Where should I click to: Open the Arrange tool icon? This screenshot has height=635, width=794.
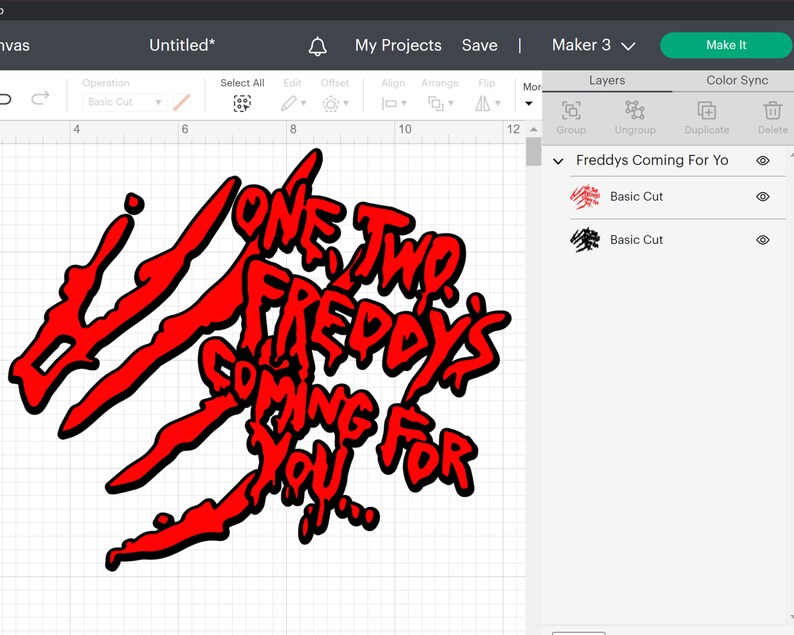click(x=435, y=104)
